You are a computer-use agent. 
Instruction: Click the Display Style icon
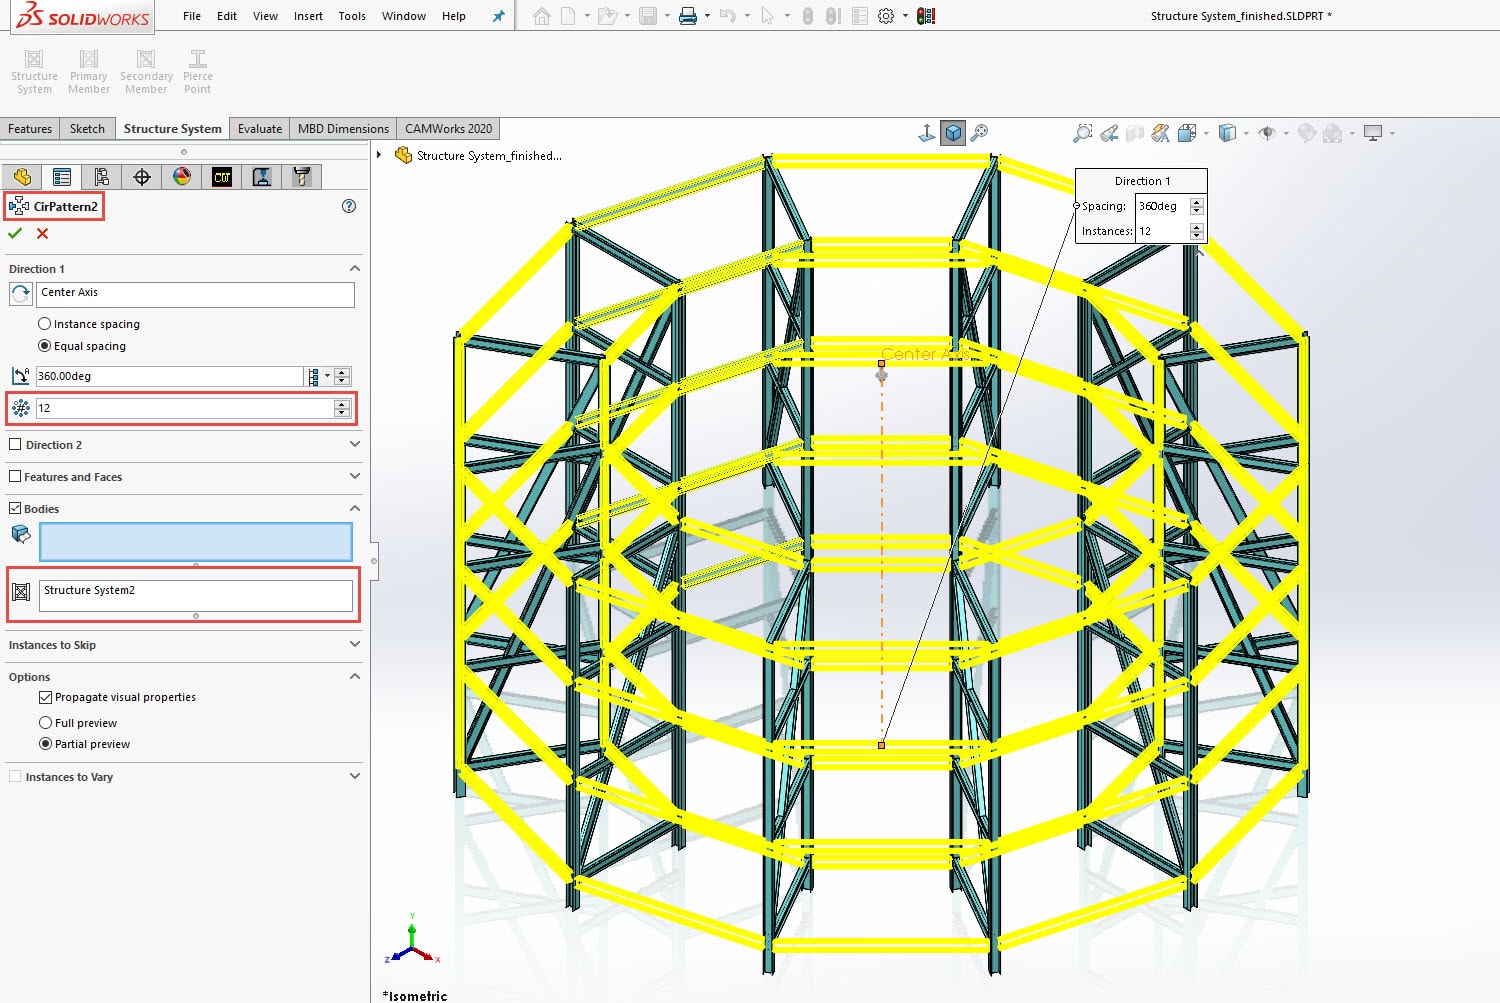pyautogui.click(x=1228, y=133)
